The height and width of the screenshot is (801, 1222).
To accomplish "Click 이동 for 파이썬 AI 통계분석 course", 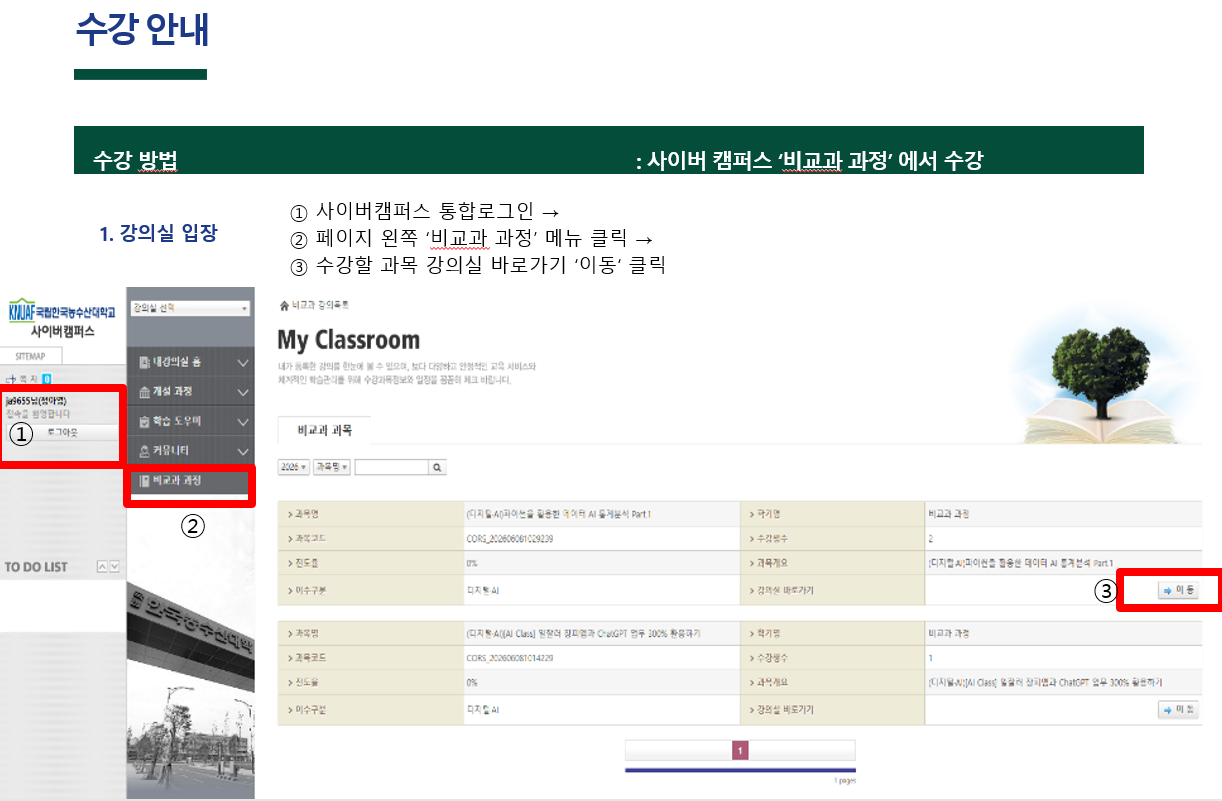I will coord(1177,591).
